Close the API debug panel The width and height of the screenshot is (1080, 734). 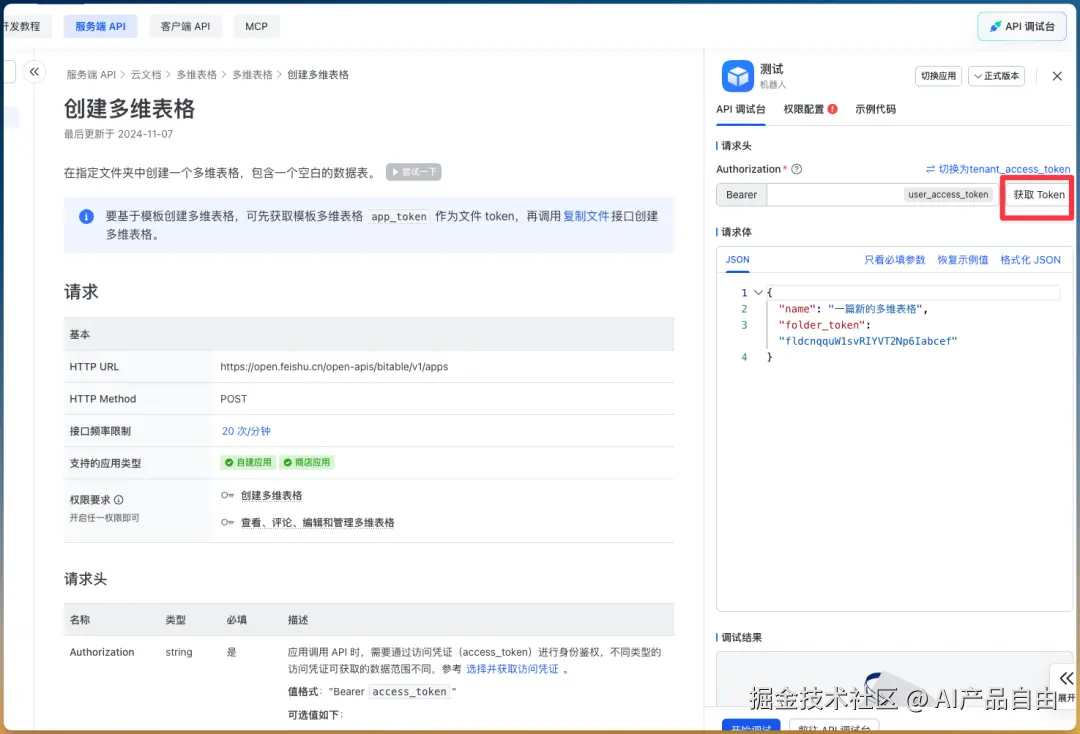click(1057, 76)
